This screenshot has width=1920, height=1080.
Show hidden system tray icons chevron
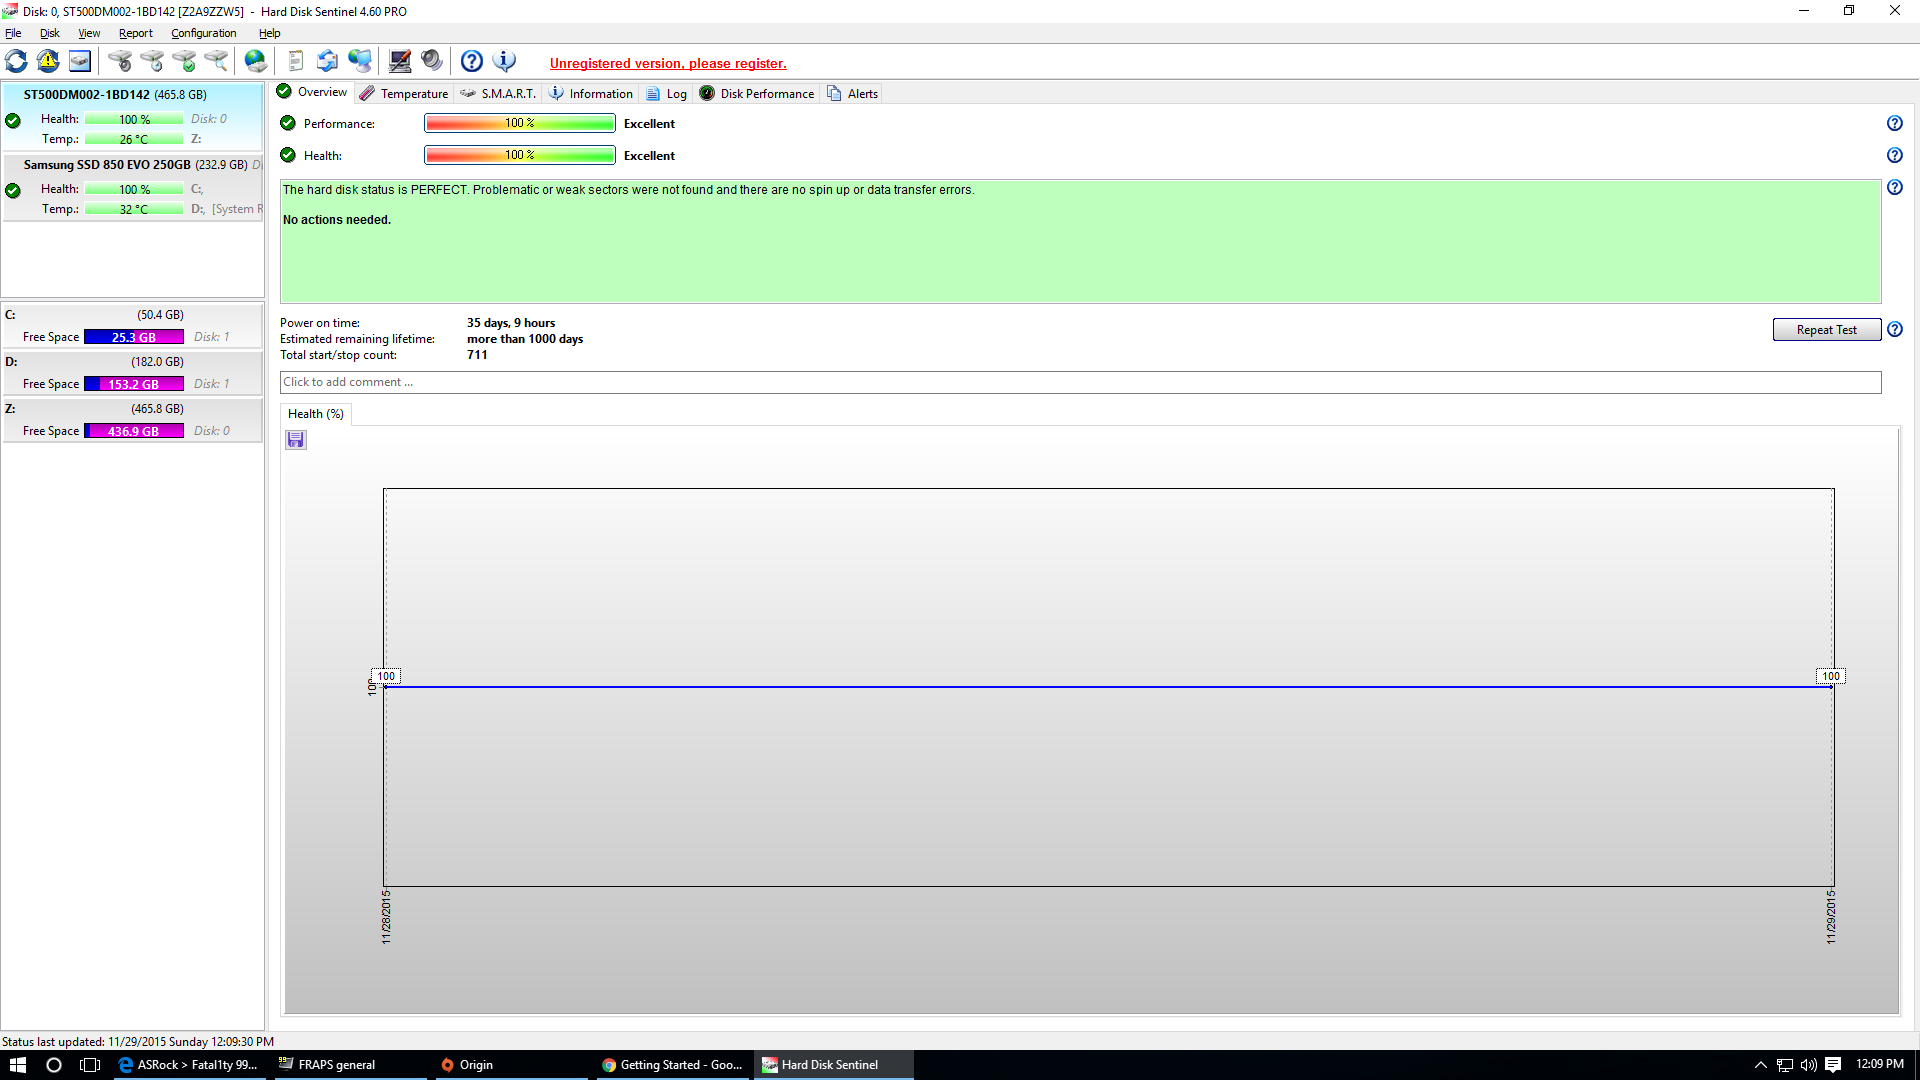click(x=1760, y=1065)
